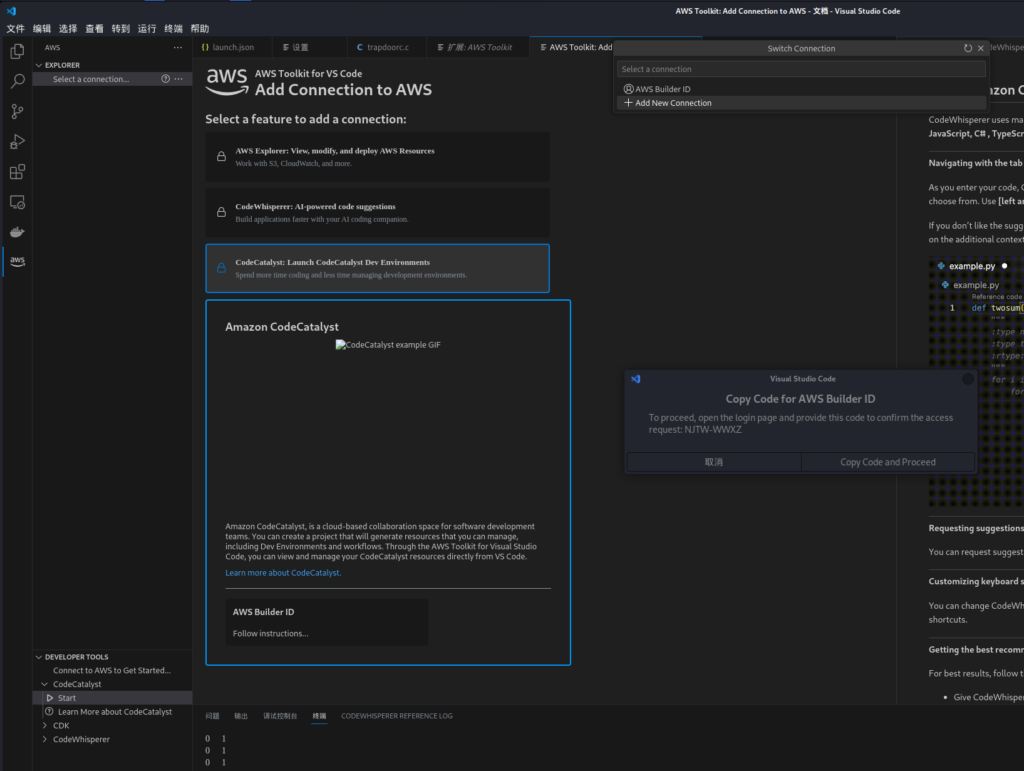Click lock icon on CodeCatalyst feature card
The width and height of the screenshot is (1024, 771).
point(221,268)
